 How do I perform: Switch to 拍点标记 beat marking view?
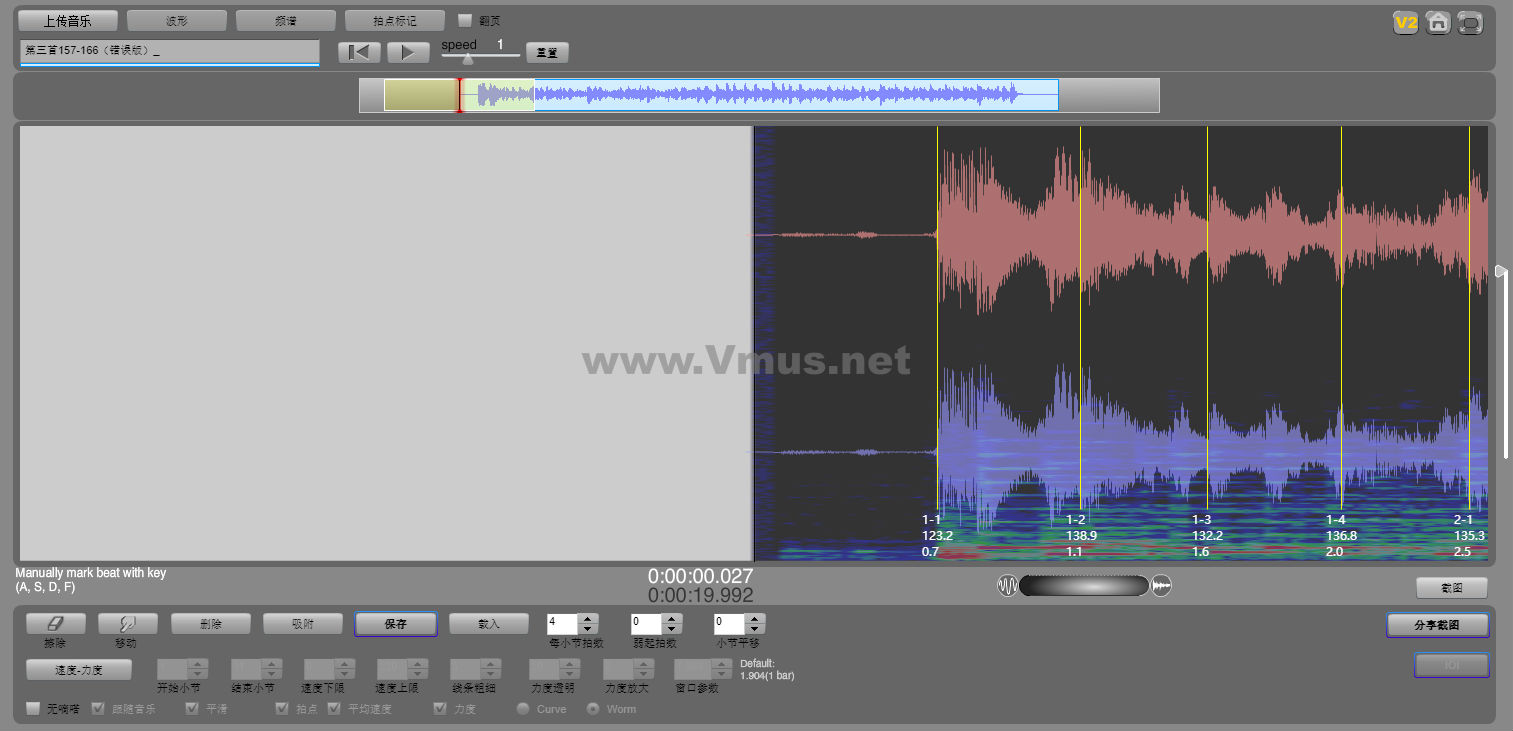tap(395, 21)
